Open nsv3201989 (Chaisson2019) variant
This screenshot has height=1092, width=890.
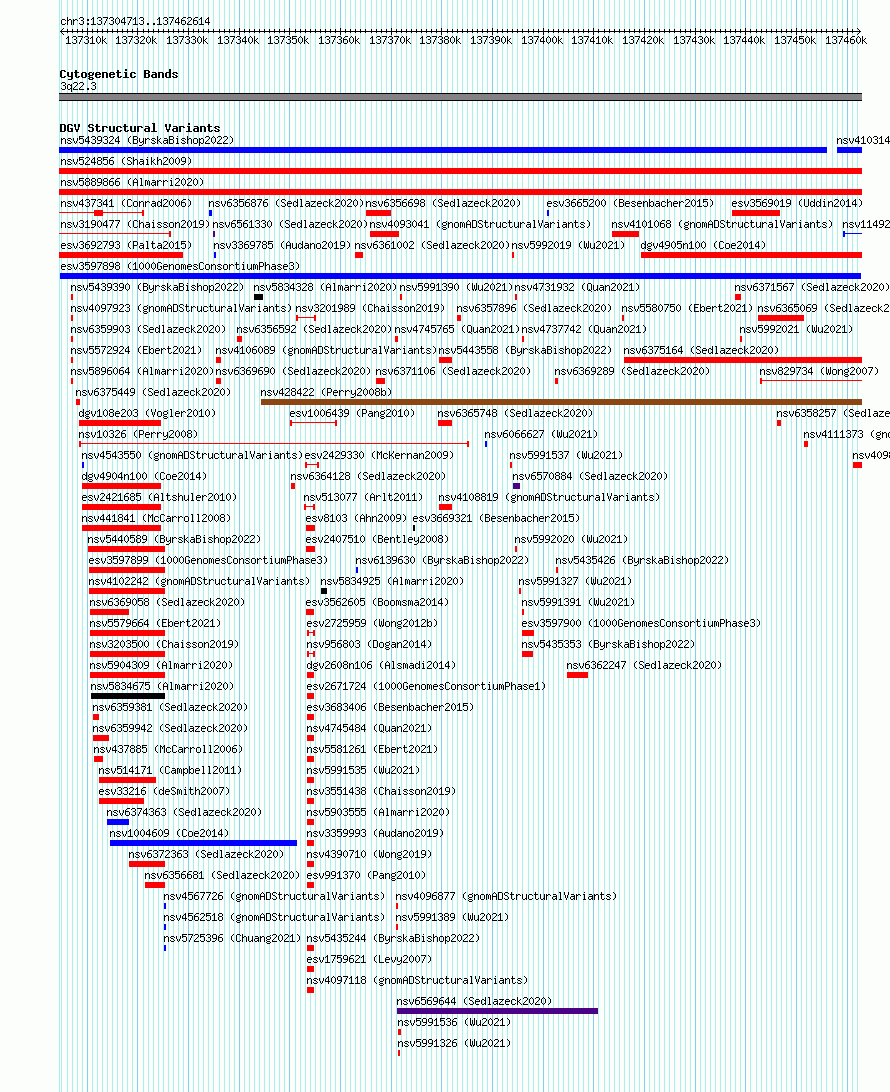point(370,308)
